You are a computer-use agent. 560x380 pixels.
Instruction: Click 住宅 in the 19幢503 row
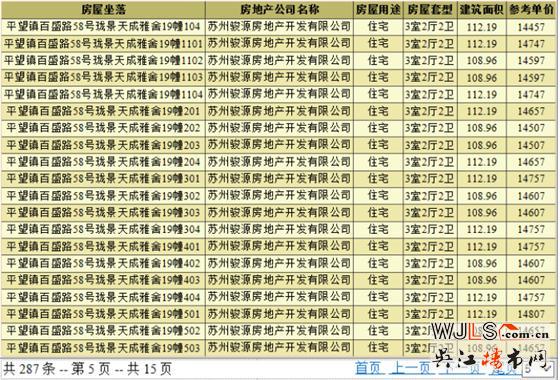[378, 348]
